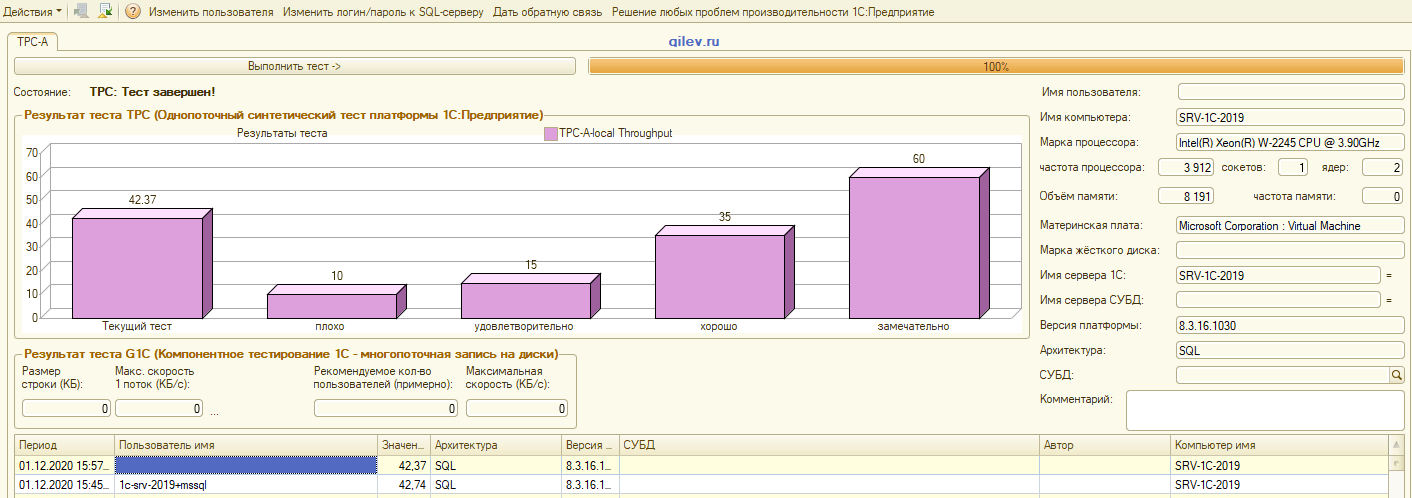Click the 100% progress bar
Image resolution: width=1412 pixels, height=498 pixels.
click(x=996, y=66)
